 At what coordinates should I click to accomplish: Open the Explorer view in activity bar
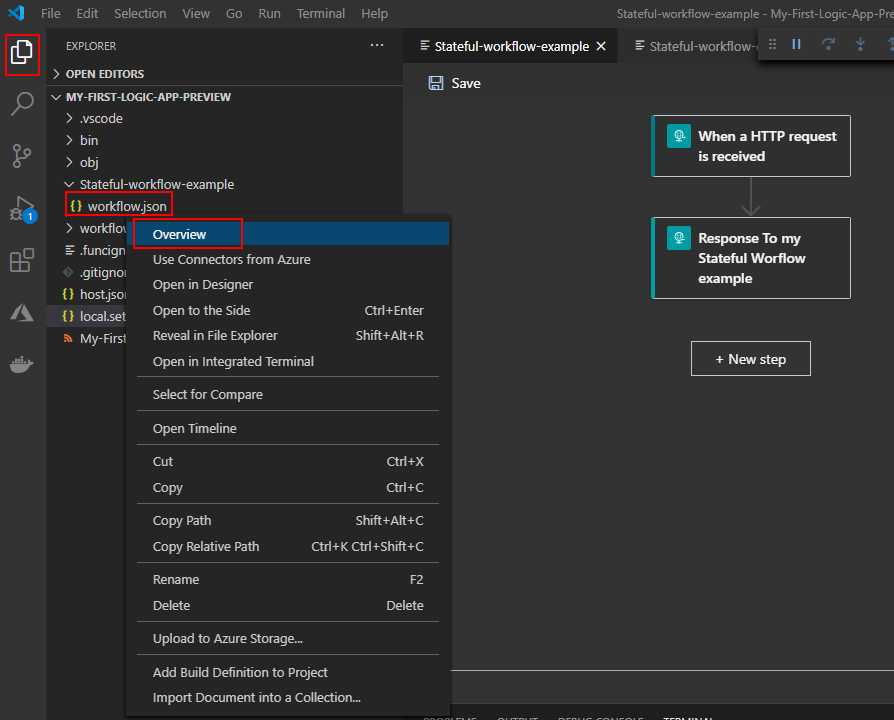pyautogui.click(x=22, y=54)
